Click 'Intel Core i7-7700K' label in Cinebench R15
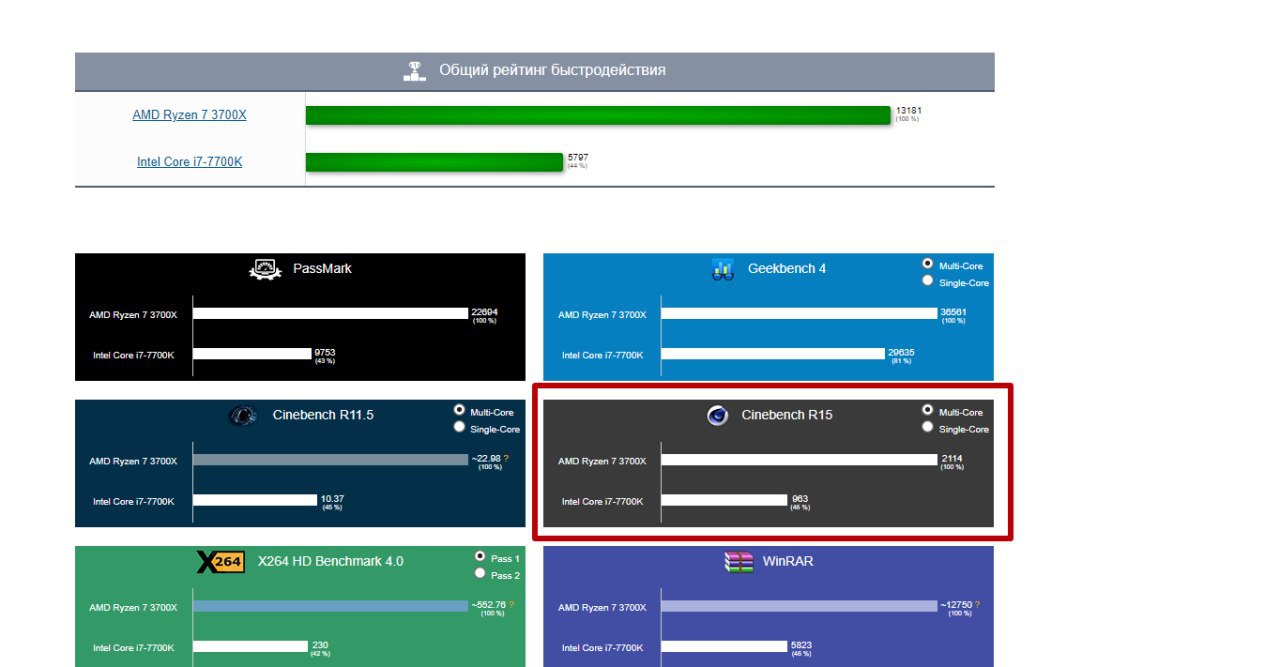1280x667 pixels. (602, 501)
